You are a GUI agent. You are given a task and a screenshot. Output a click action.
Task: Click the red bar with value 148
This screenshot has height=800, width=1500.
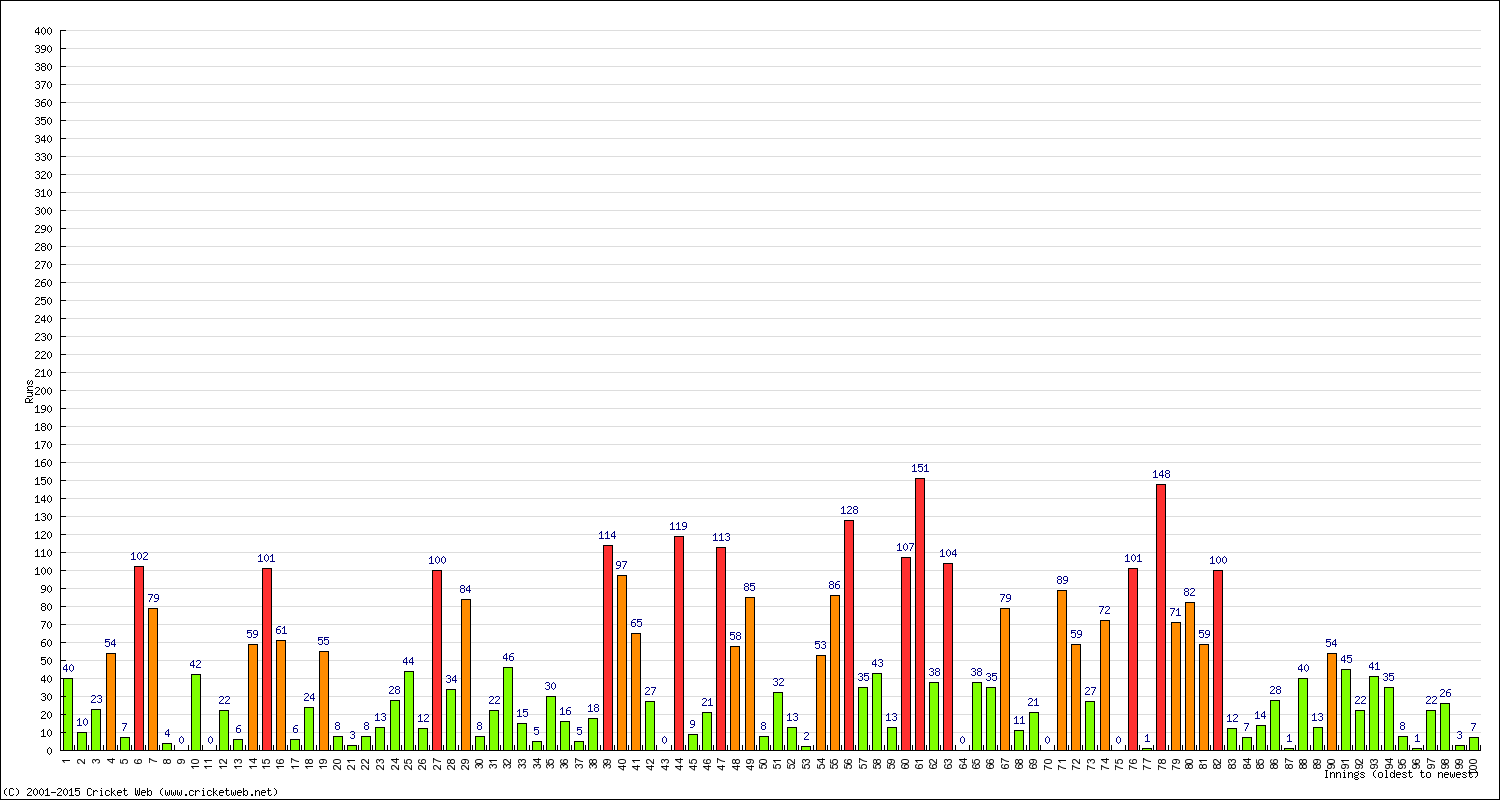pyautogui.click(x=1161, y=617)
